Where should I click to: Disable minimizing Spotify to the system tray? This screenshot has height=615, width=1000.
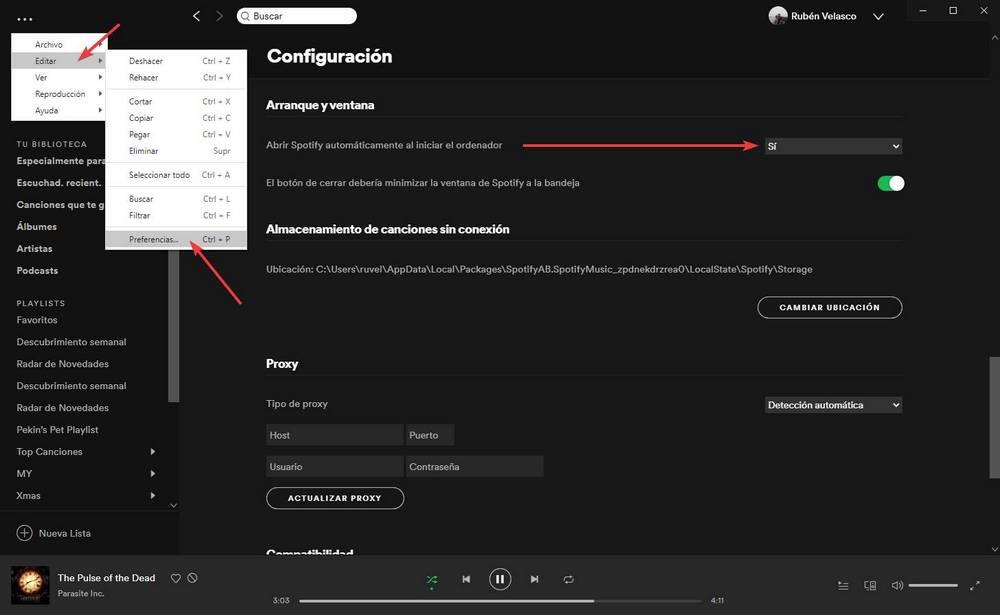coord(889,183)
